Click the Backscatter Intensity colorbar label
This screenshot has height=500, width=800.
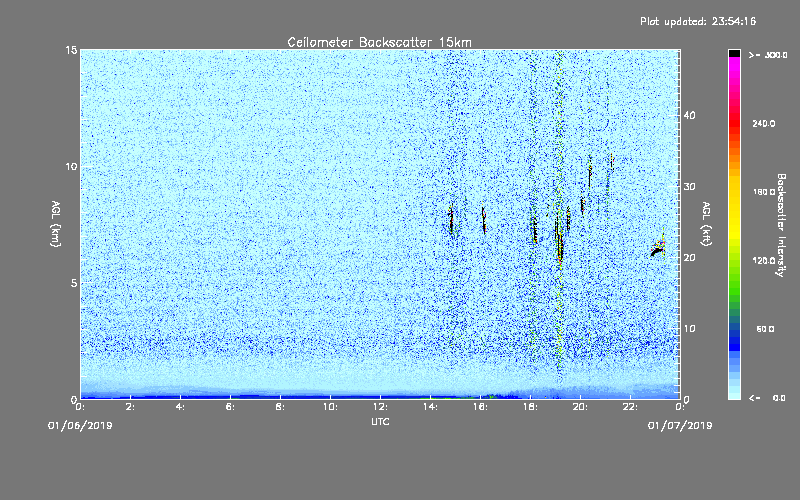click(780, 225)
